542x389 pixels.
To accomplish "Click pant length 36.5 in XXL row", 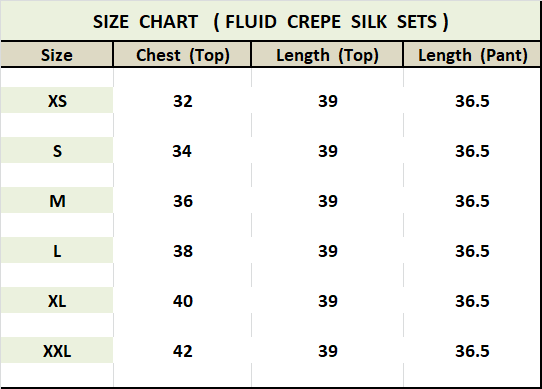I will point(472,351).
